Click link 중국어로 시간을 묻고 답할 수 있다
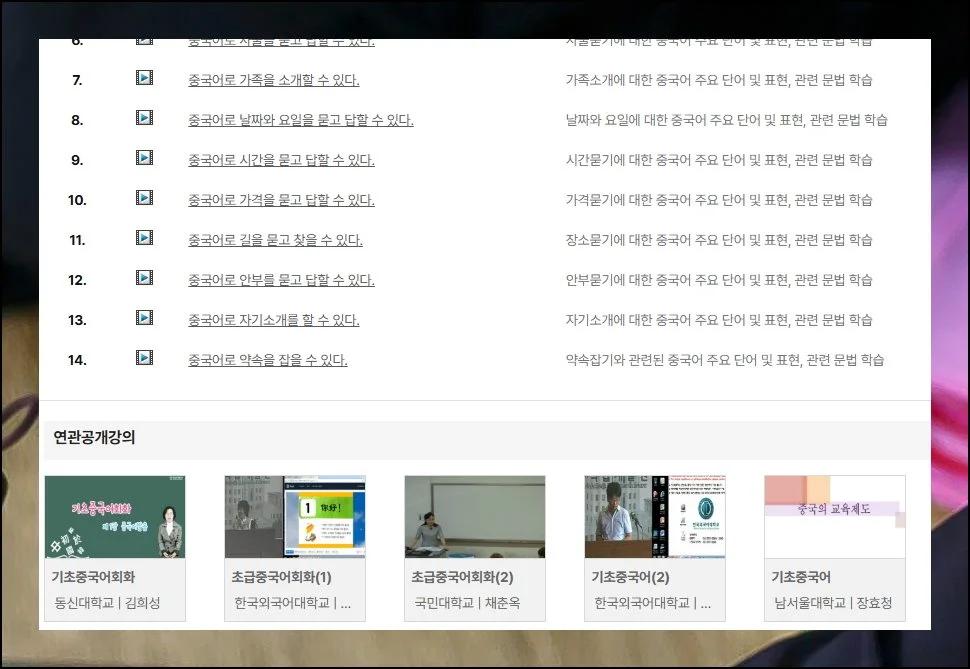 click(281, 160)
